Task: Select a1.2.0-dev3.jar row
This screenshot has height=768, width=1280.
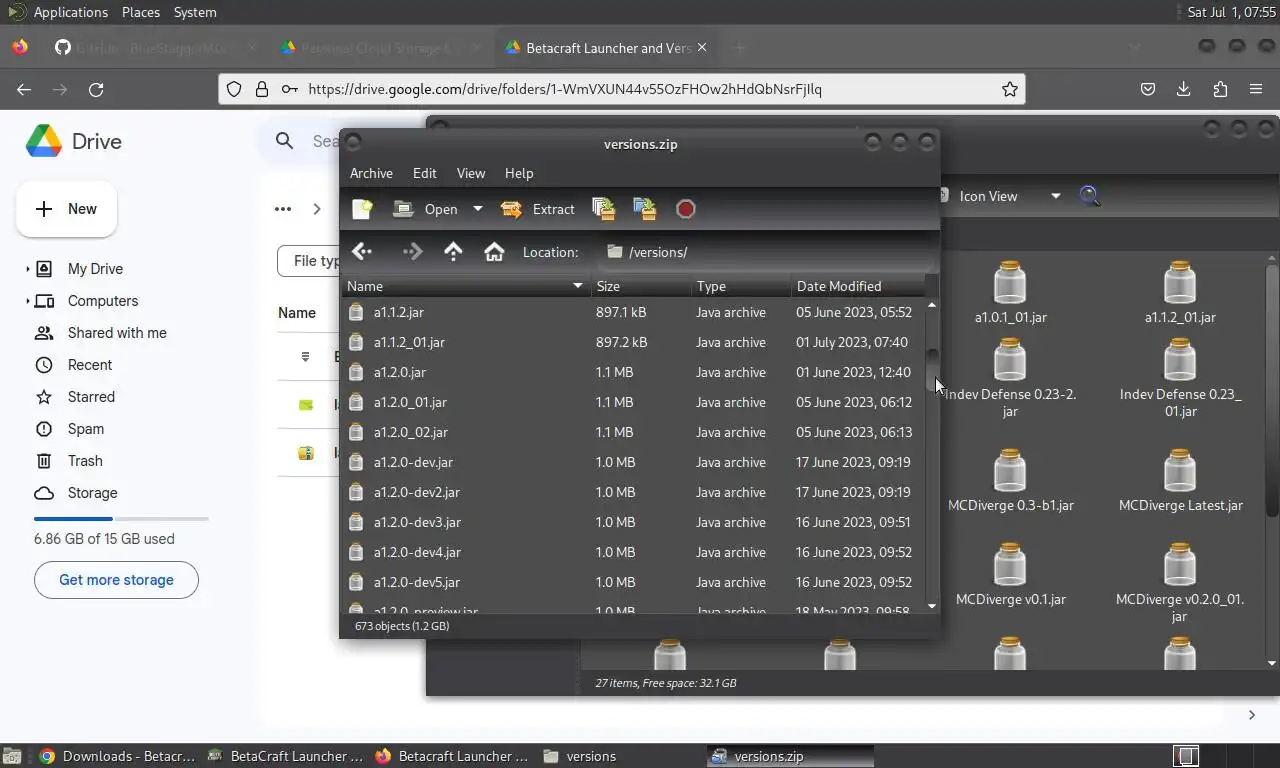Action: [x=633, y=522]
